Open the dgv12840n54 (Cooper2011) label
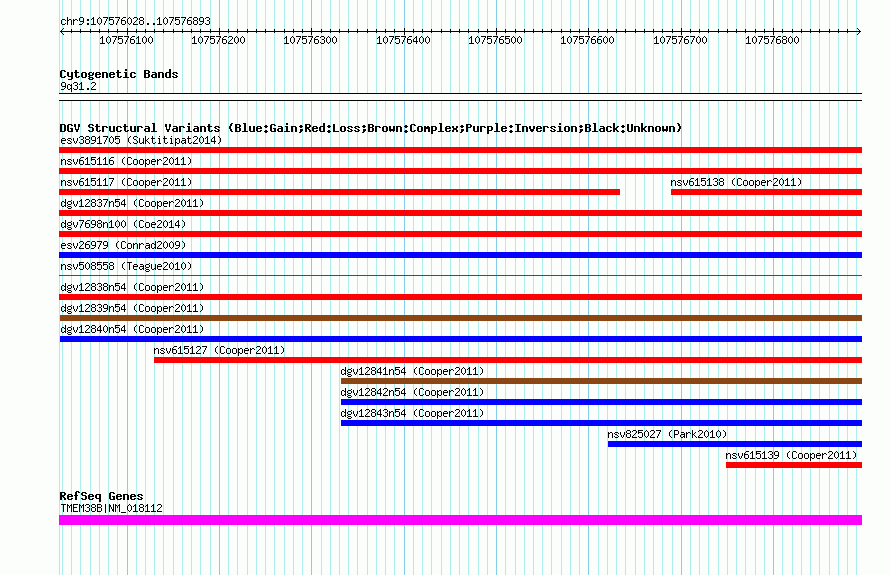 pyautogui.click(x=132, y=329)
